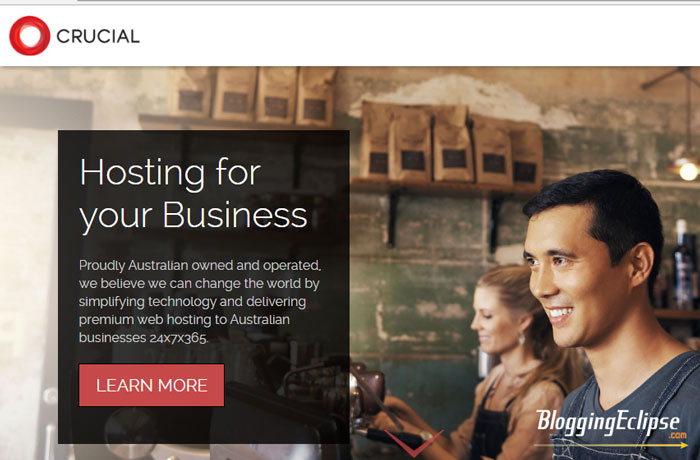Click the hanging light bulb in the photo

click(688, 171)
